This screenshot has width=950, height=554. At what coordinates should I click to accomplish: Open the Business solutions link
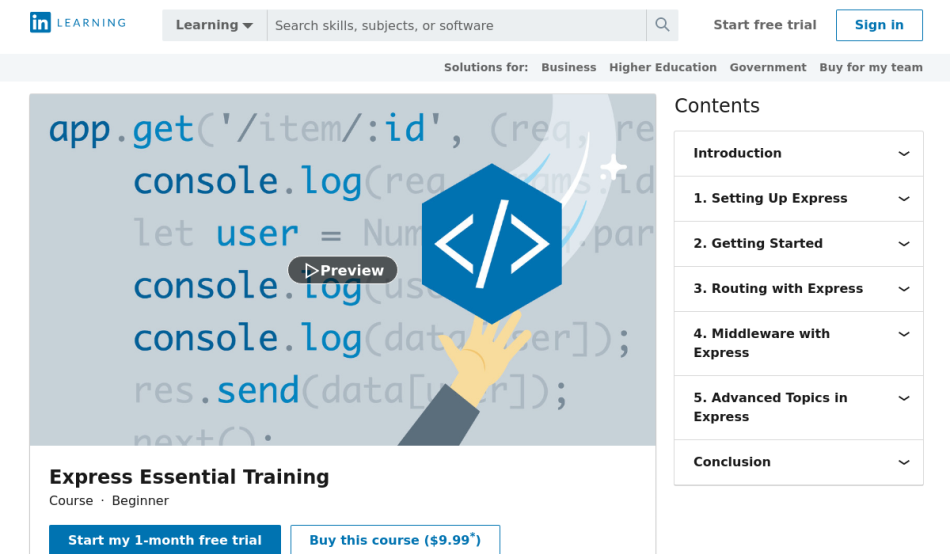point(568,67)
